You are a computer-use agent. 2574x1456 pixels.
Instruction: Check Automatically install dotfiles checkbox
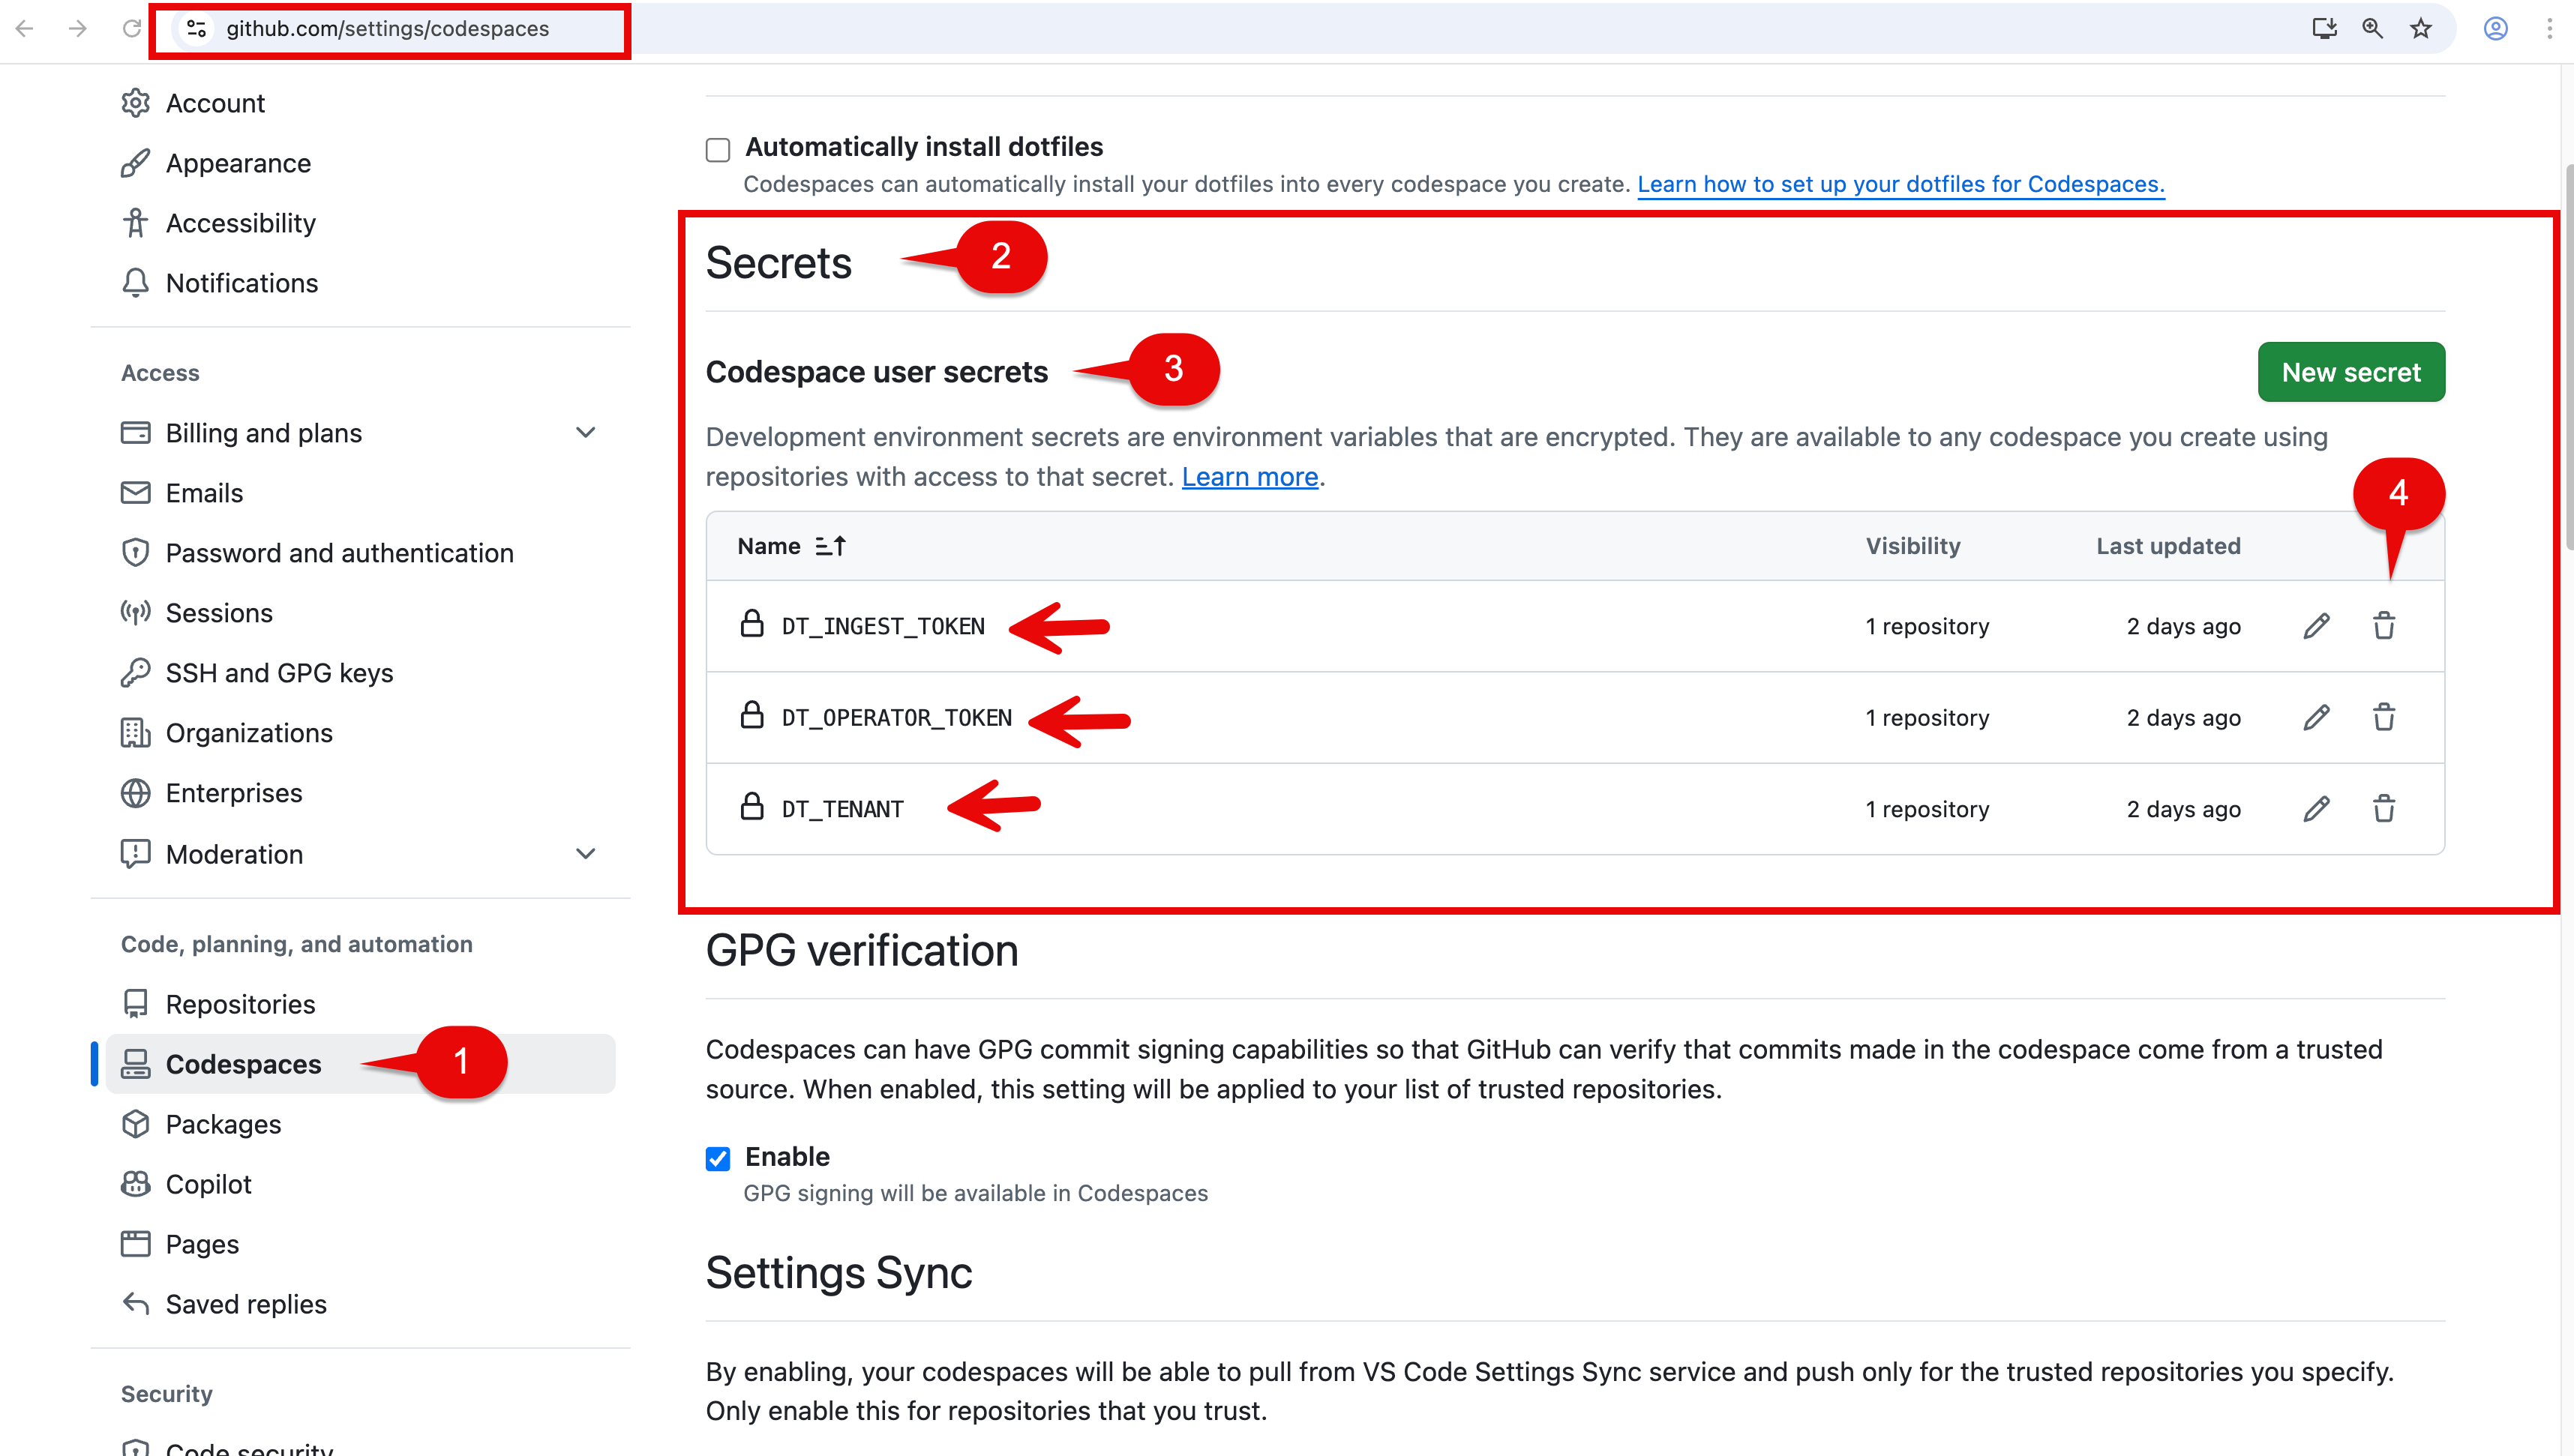click(717, 150)
